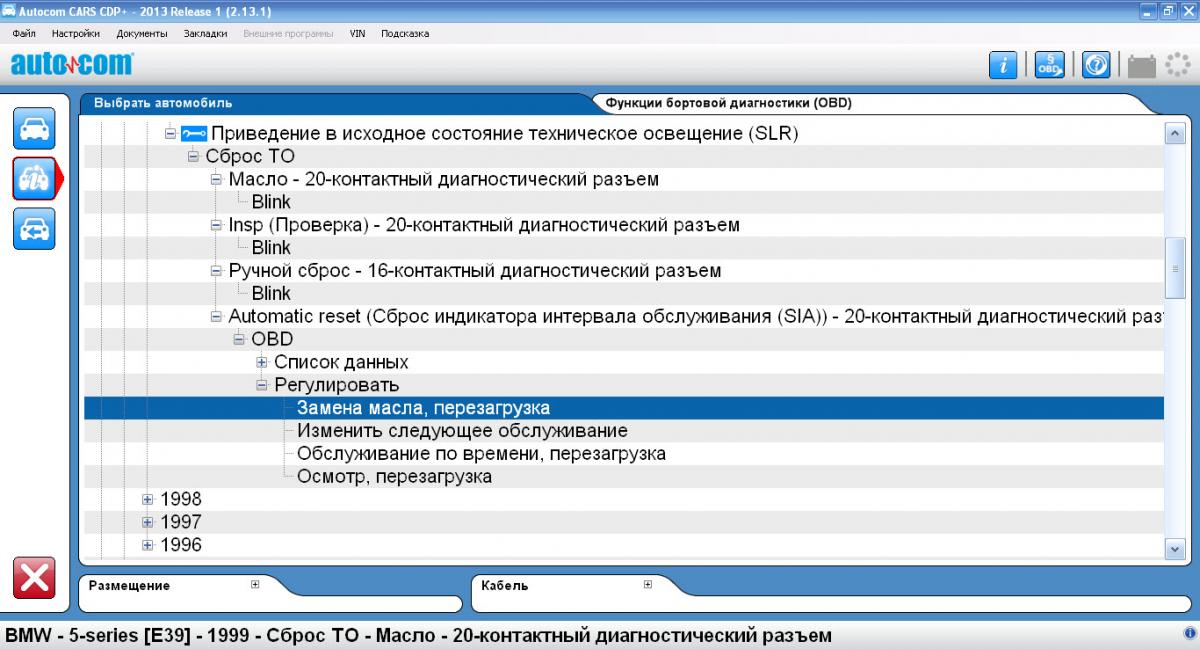
Task: Expand the 1998 year node
Action: pyautogui.click(x=147, y=499)
